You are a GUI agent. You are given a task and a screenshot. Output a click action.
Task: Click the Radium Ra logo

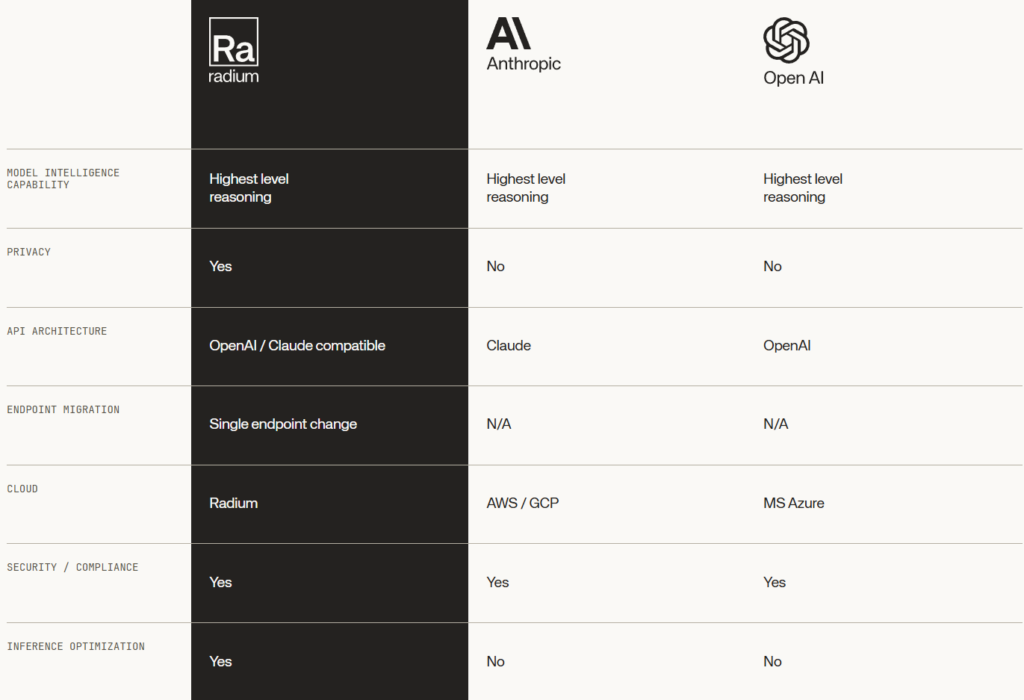coord(234,42)
